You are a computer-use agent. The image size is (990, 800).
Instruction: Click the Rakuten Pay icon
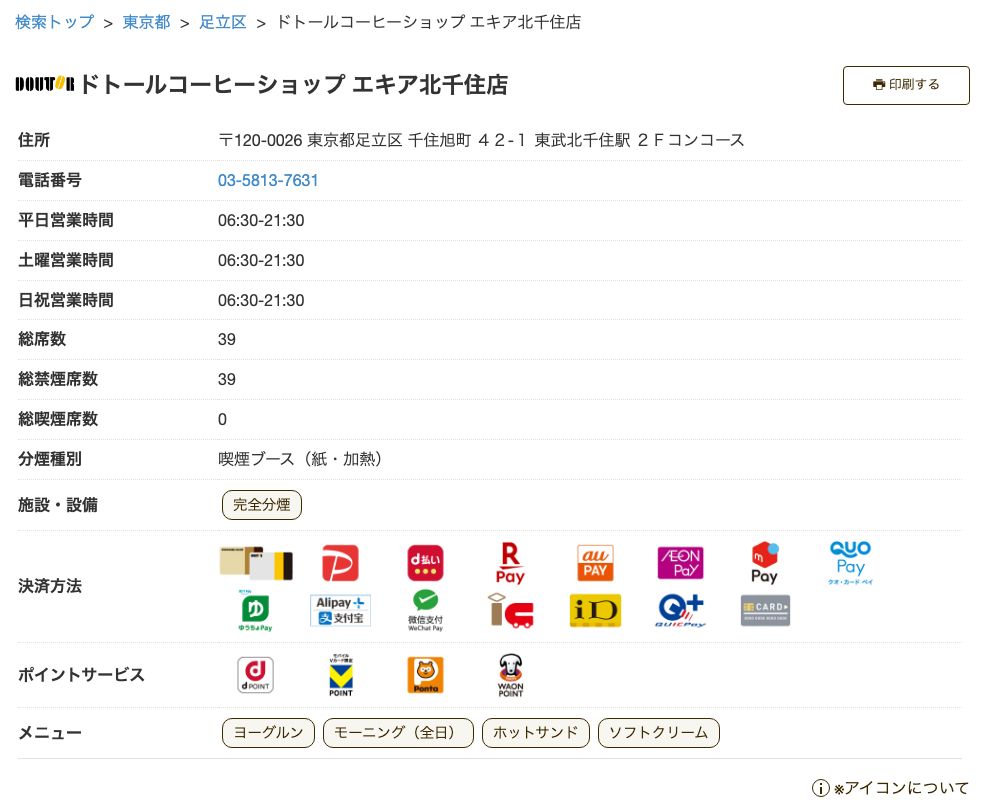pos(510,563)
